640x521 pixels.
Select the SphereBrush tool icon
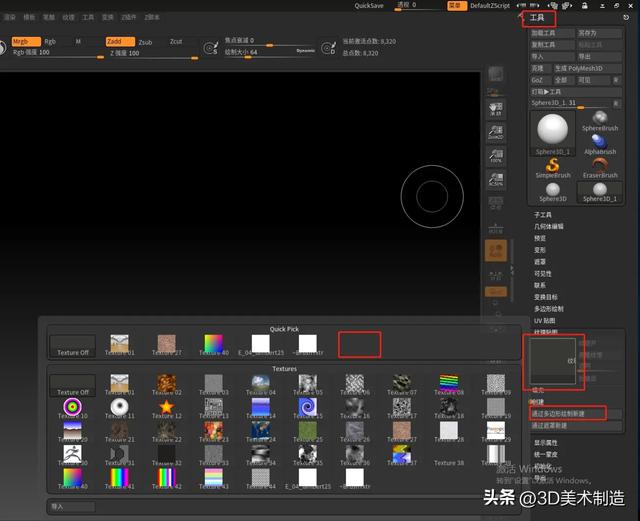coord(601,118)
